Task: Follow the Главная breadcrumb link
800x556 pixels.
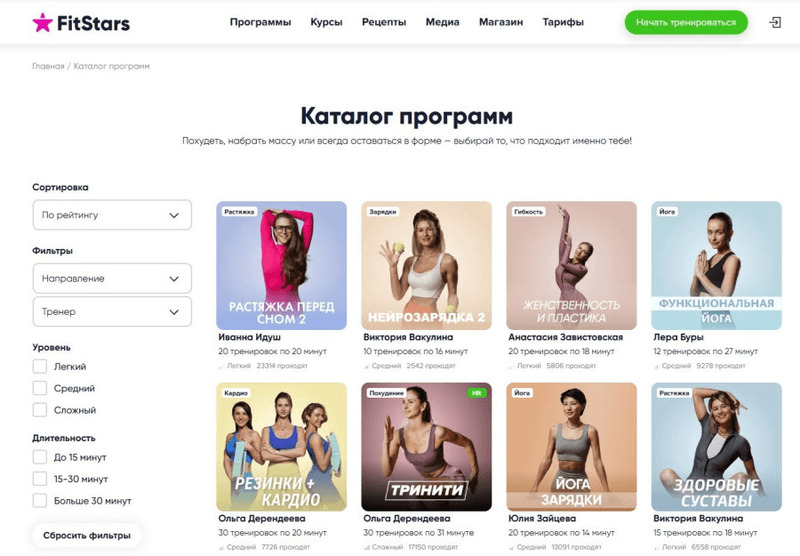Action: [48, 66]
